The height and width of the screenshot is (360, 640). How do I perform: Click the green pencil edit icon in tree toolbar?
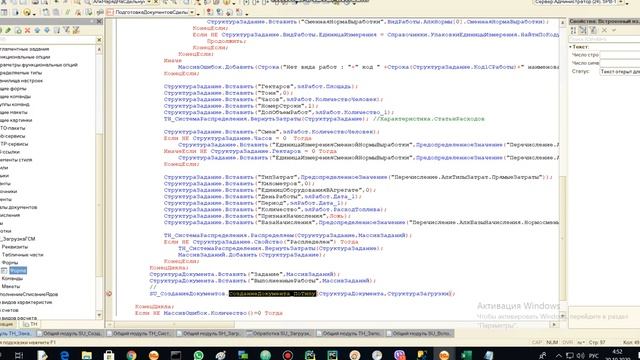pyautogui.click(x=8, y=30)
